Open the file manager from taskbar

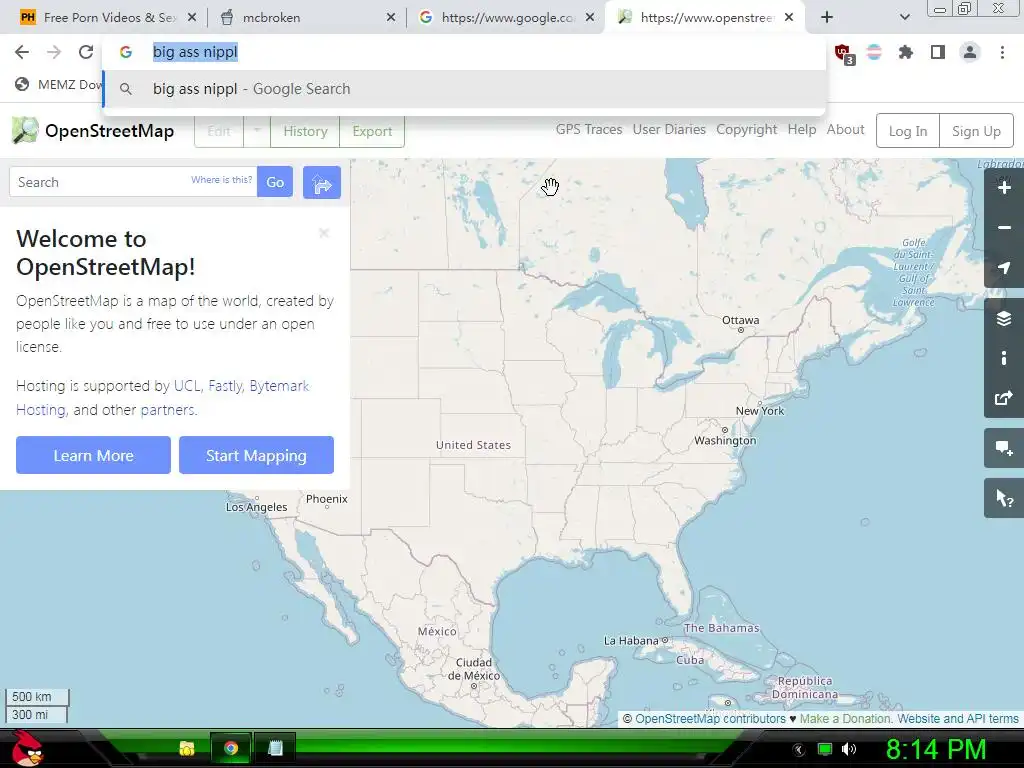pos(187,748)
